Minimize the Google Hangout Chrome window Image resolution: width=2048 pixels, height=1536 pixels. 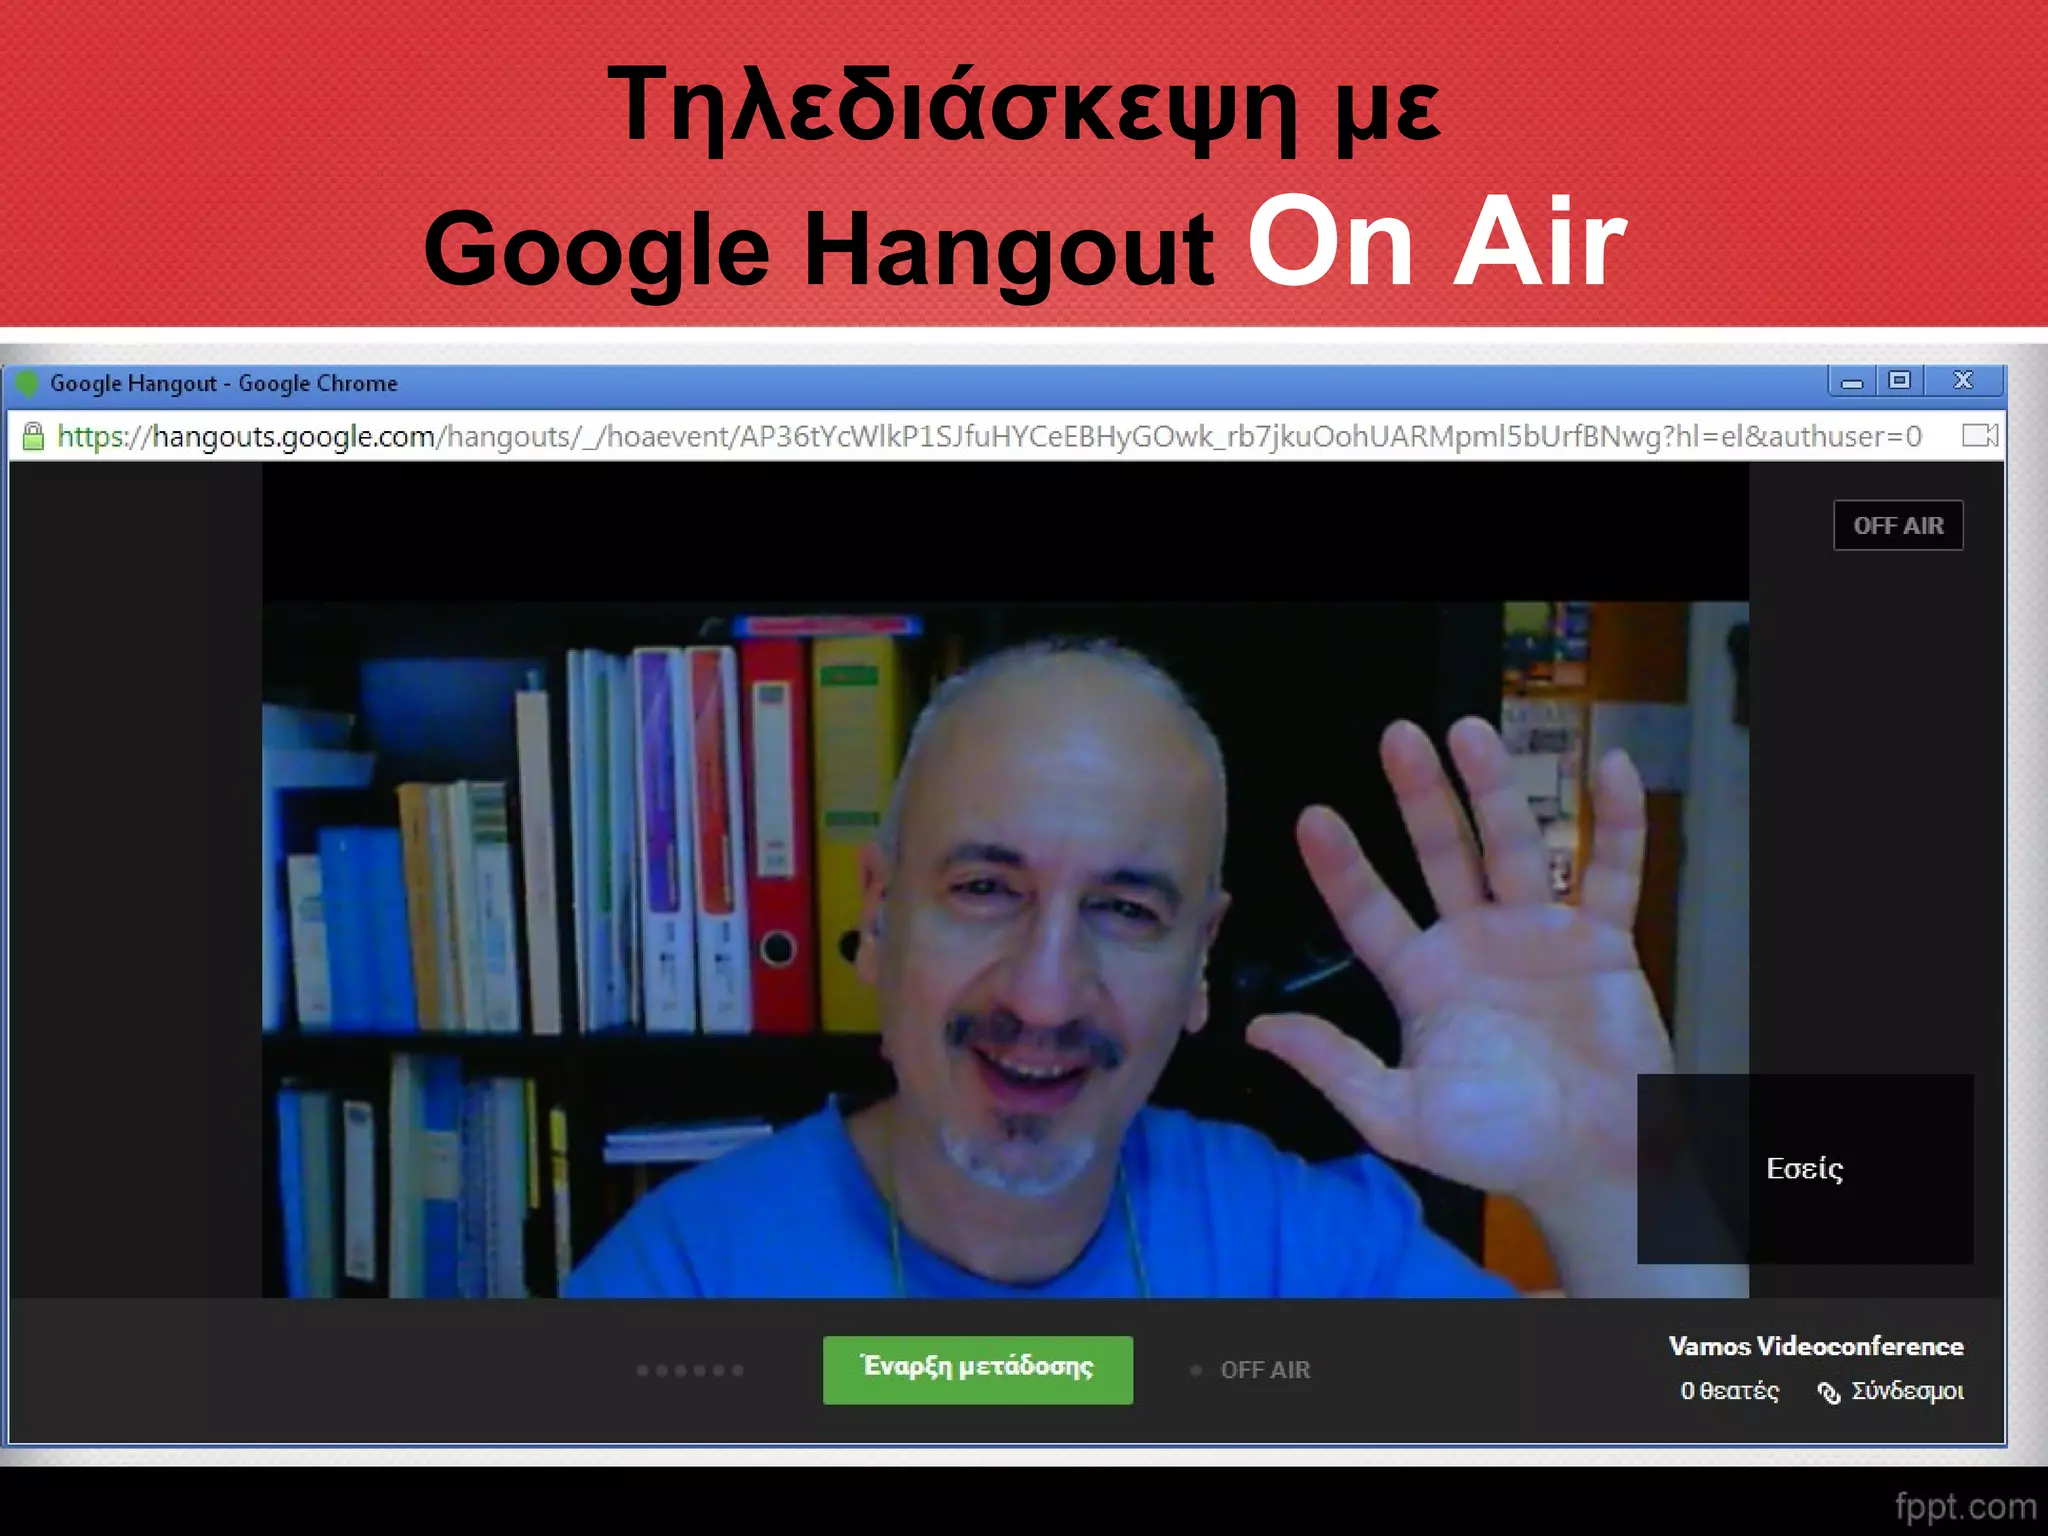(1852, 382)
